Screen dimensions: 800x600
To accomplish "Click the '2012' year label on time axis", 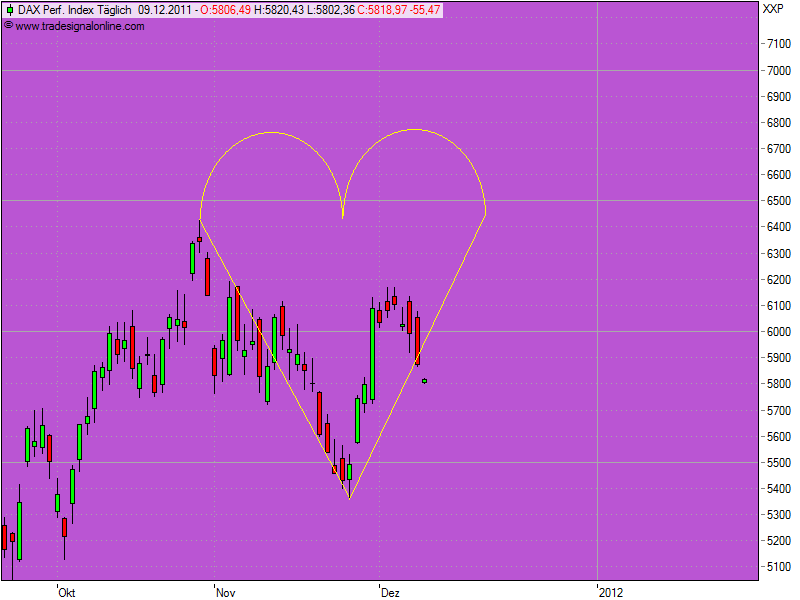I will (x=611, y=593).
